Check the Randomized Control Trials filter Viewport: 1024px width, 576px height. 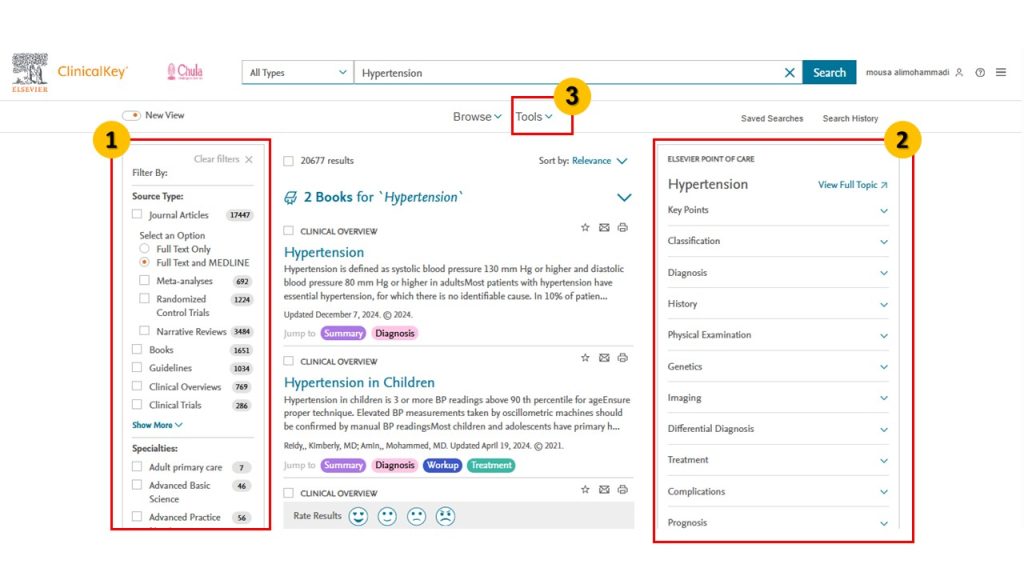(144, 298)
